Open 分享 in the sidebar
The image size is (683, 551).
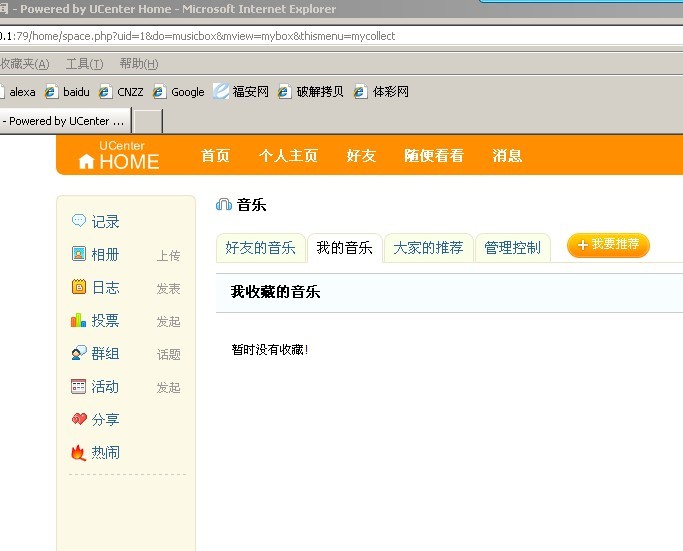tap(105, 420)
